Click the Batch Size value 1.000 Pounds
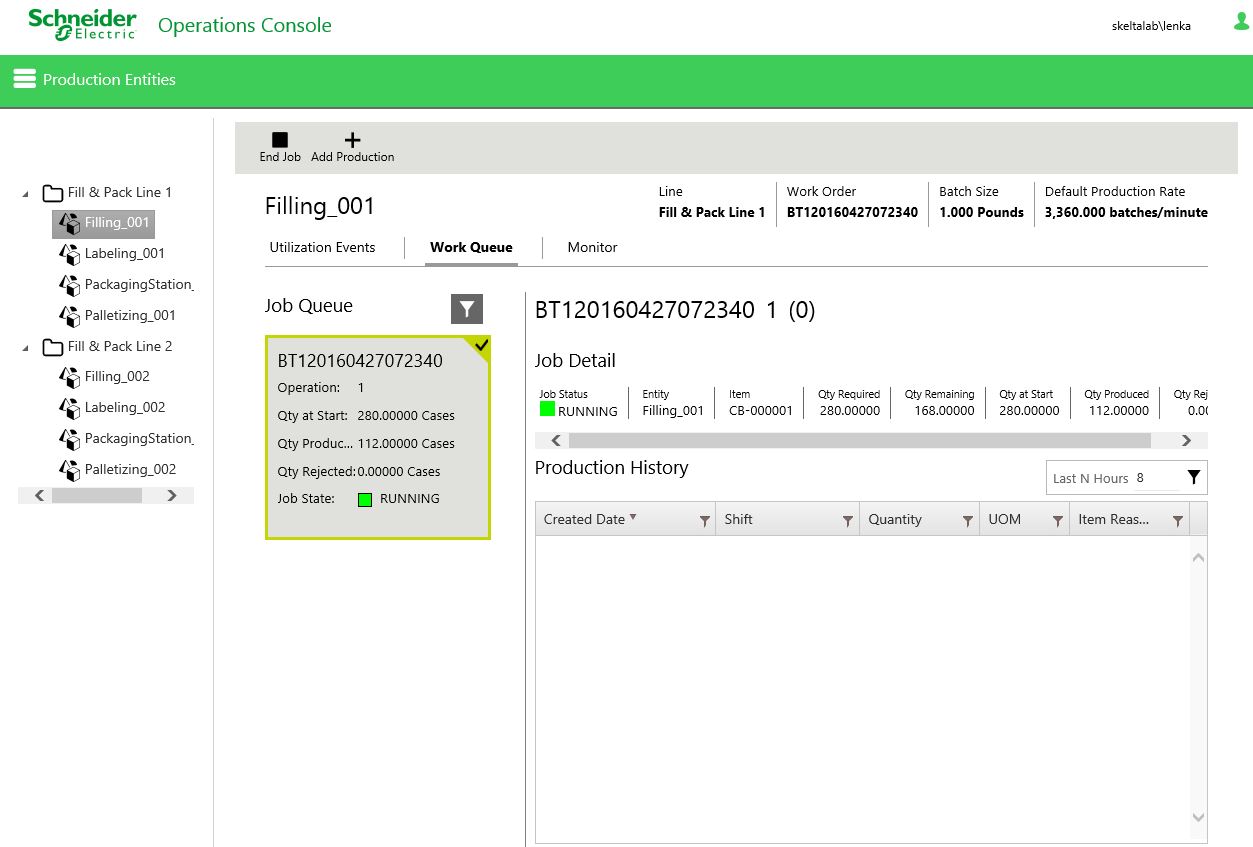The image size is (1253, 847). [981, 212]
